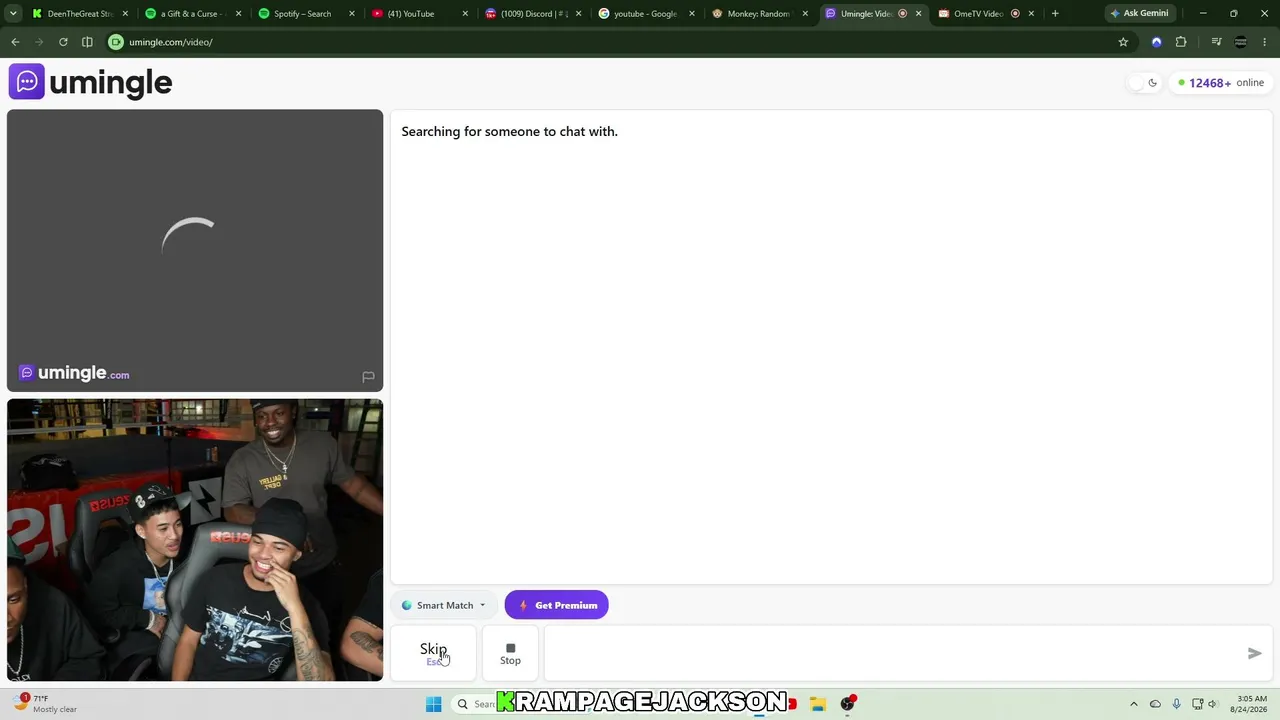This screenshot has width=1280, height=720.
Task: Open a new browser tab
Action: point(1055,14)
